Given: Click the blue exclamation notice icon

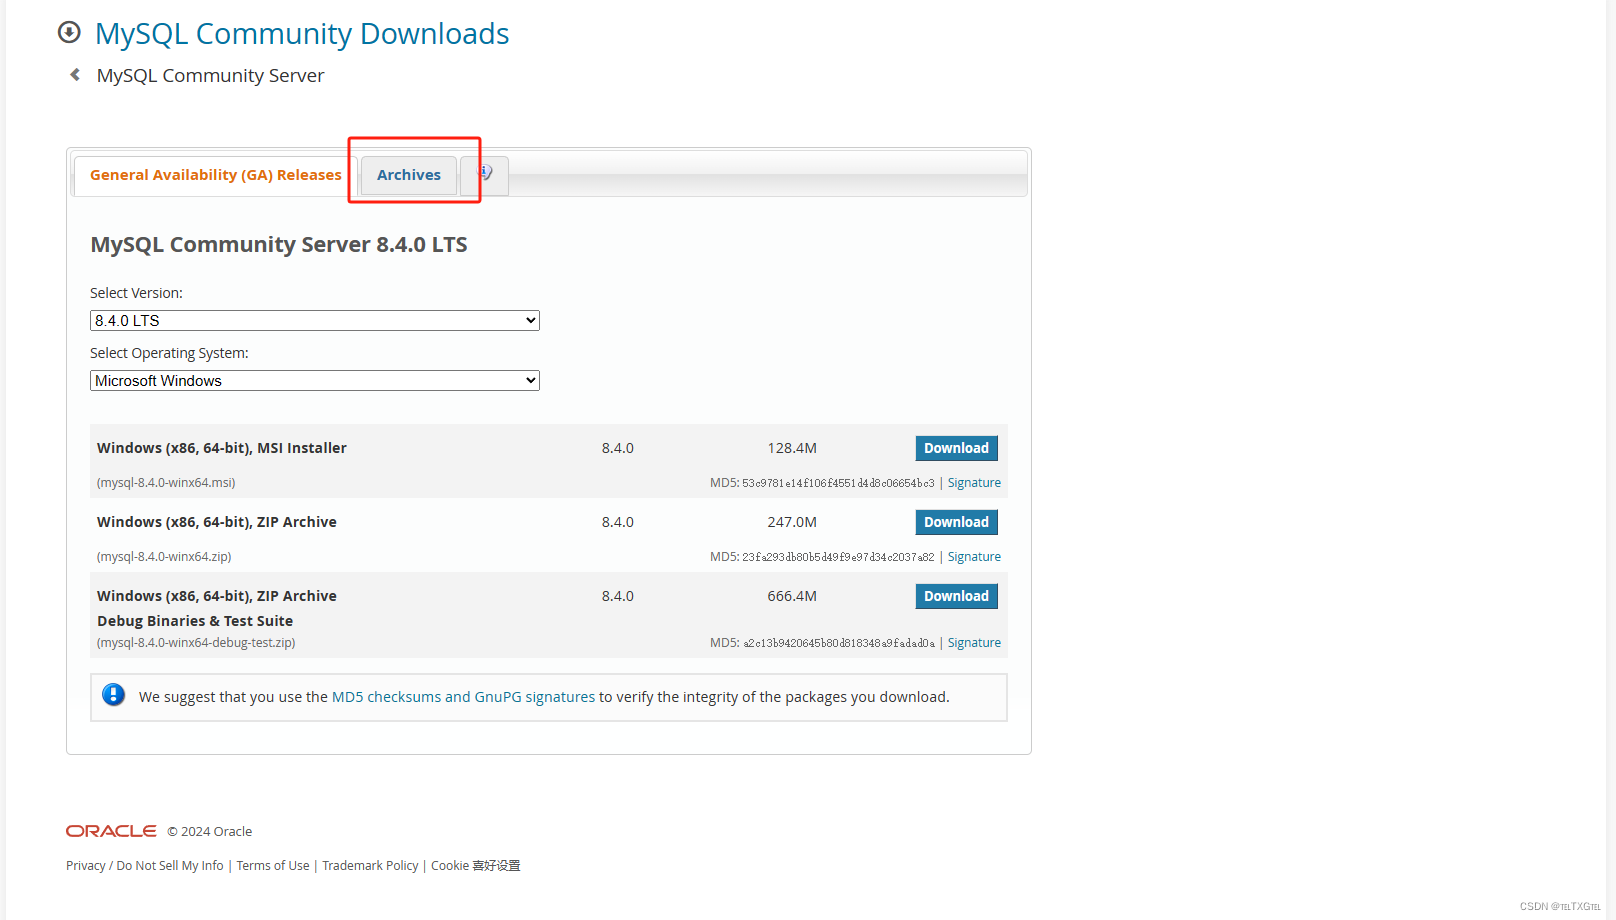Looking at the screenshot, I should coord(114,695).
